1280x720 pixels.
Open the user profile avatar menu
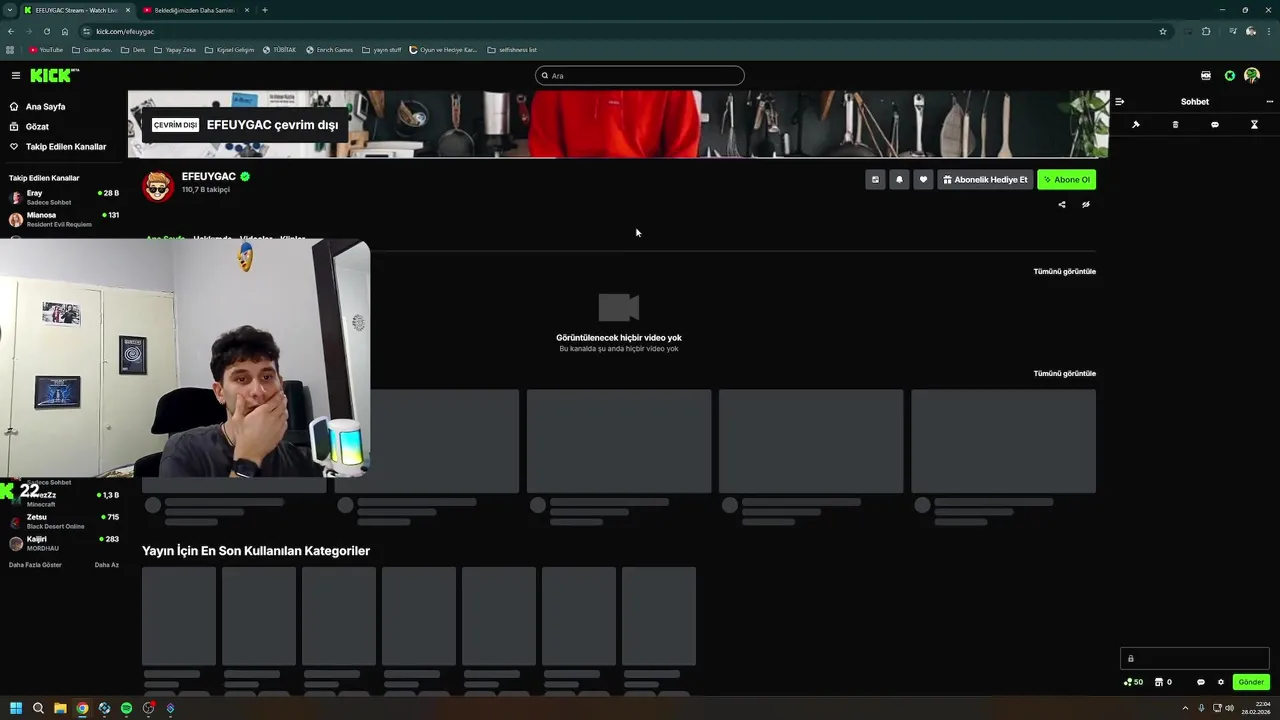tap(1252, 75)
